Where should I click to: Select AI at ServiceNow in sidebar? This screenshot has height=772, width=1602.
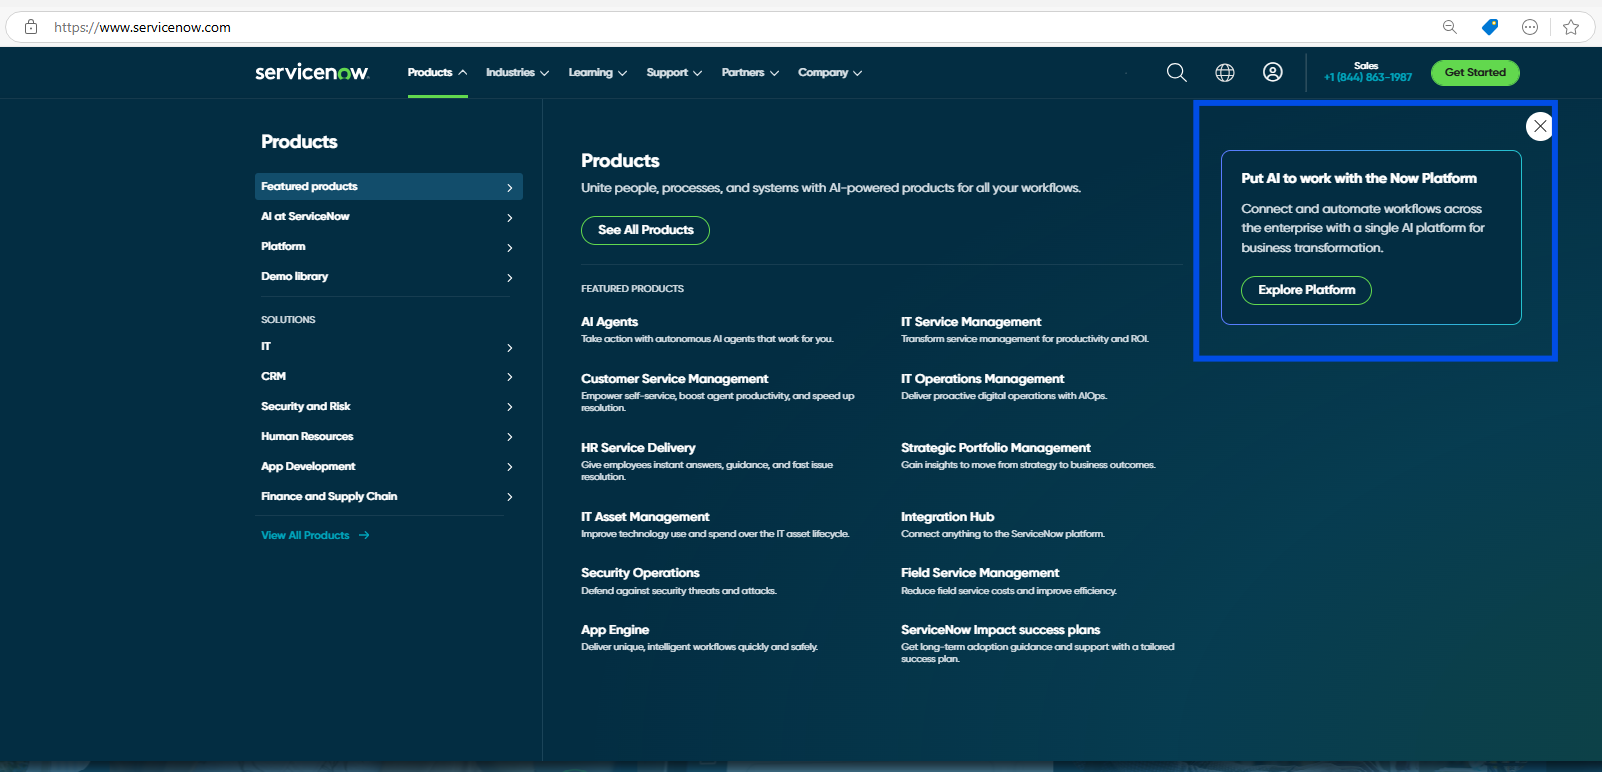[388, 217]
